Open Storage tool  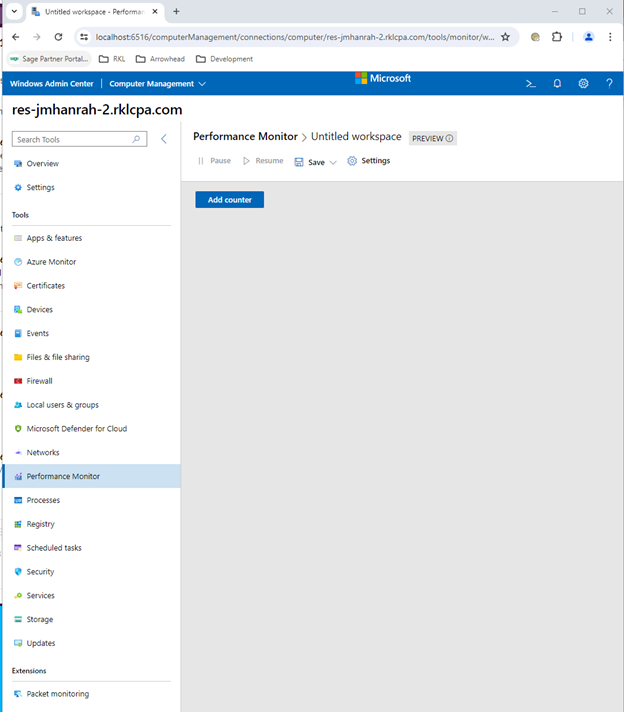tap(92, 619)
